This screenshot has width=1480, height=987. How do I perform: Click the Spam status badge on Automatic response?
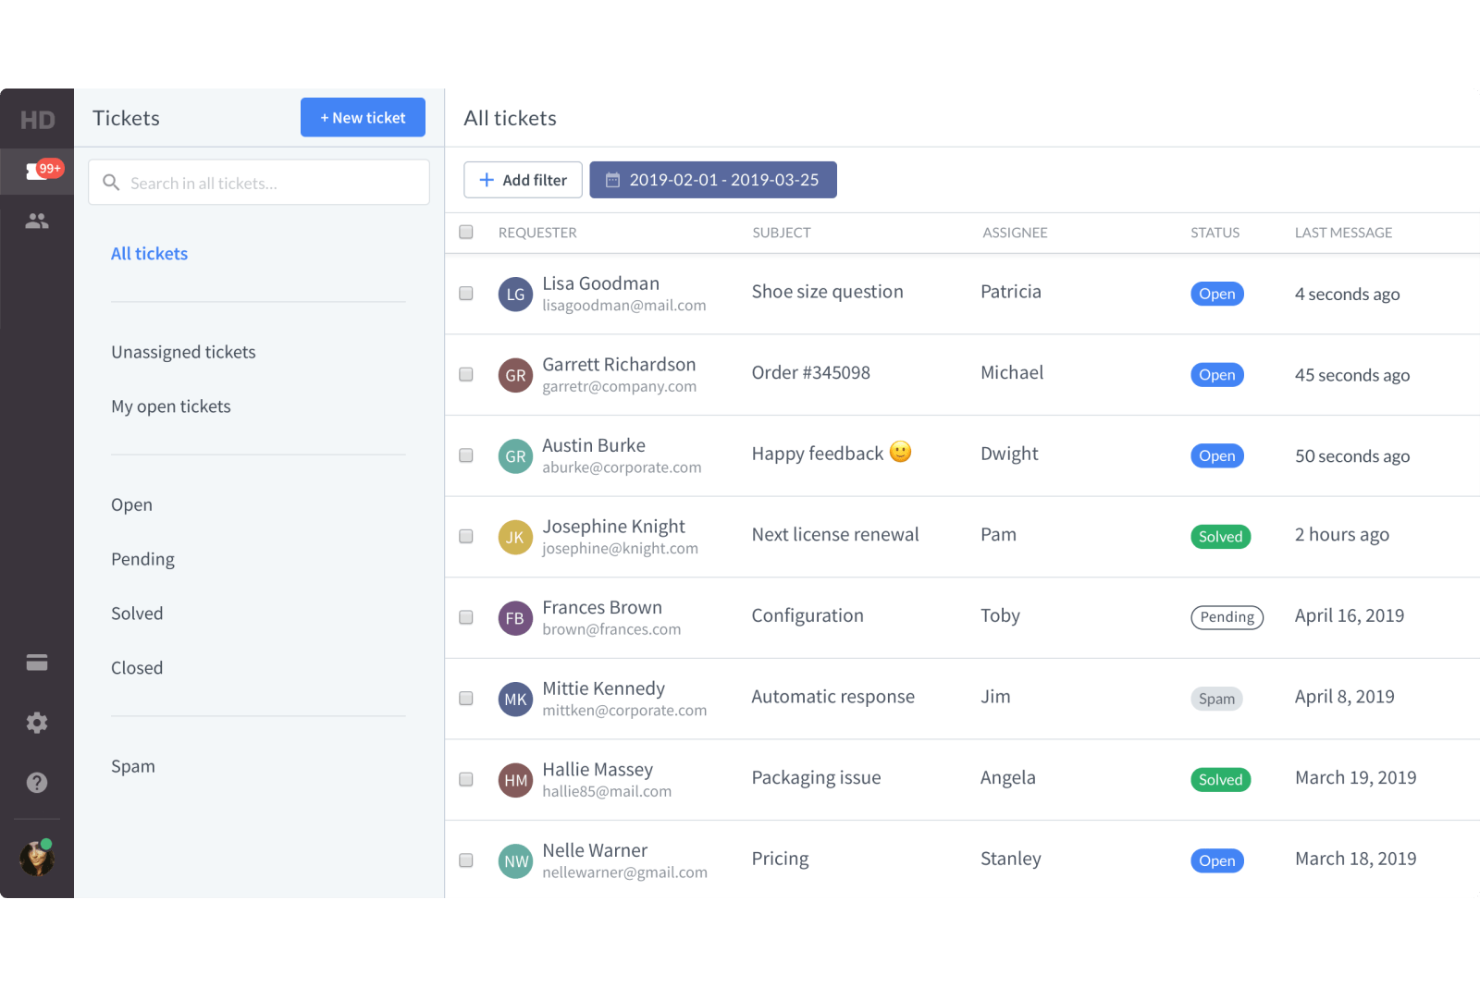click(x=1216, y=698)
